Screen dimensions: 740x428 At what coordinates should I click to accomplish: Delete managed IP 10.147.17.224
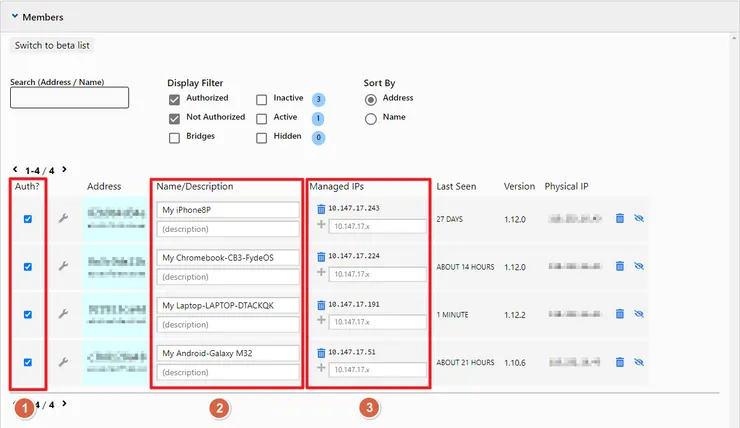pyautogui.click(x=321, y=256)
